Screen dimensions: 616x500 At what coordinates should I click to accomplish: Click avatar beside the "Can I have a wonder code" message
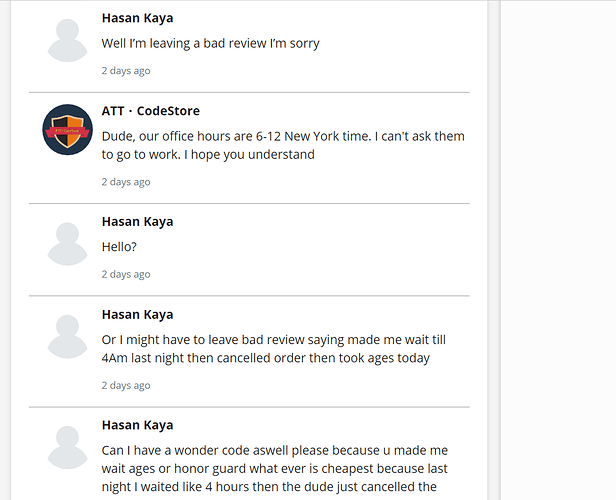pyautogui.click(x=68, y=447)
